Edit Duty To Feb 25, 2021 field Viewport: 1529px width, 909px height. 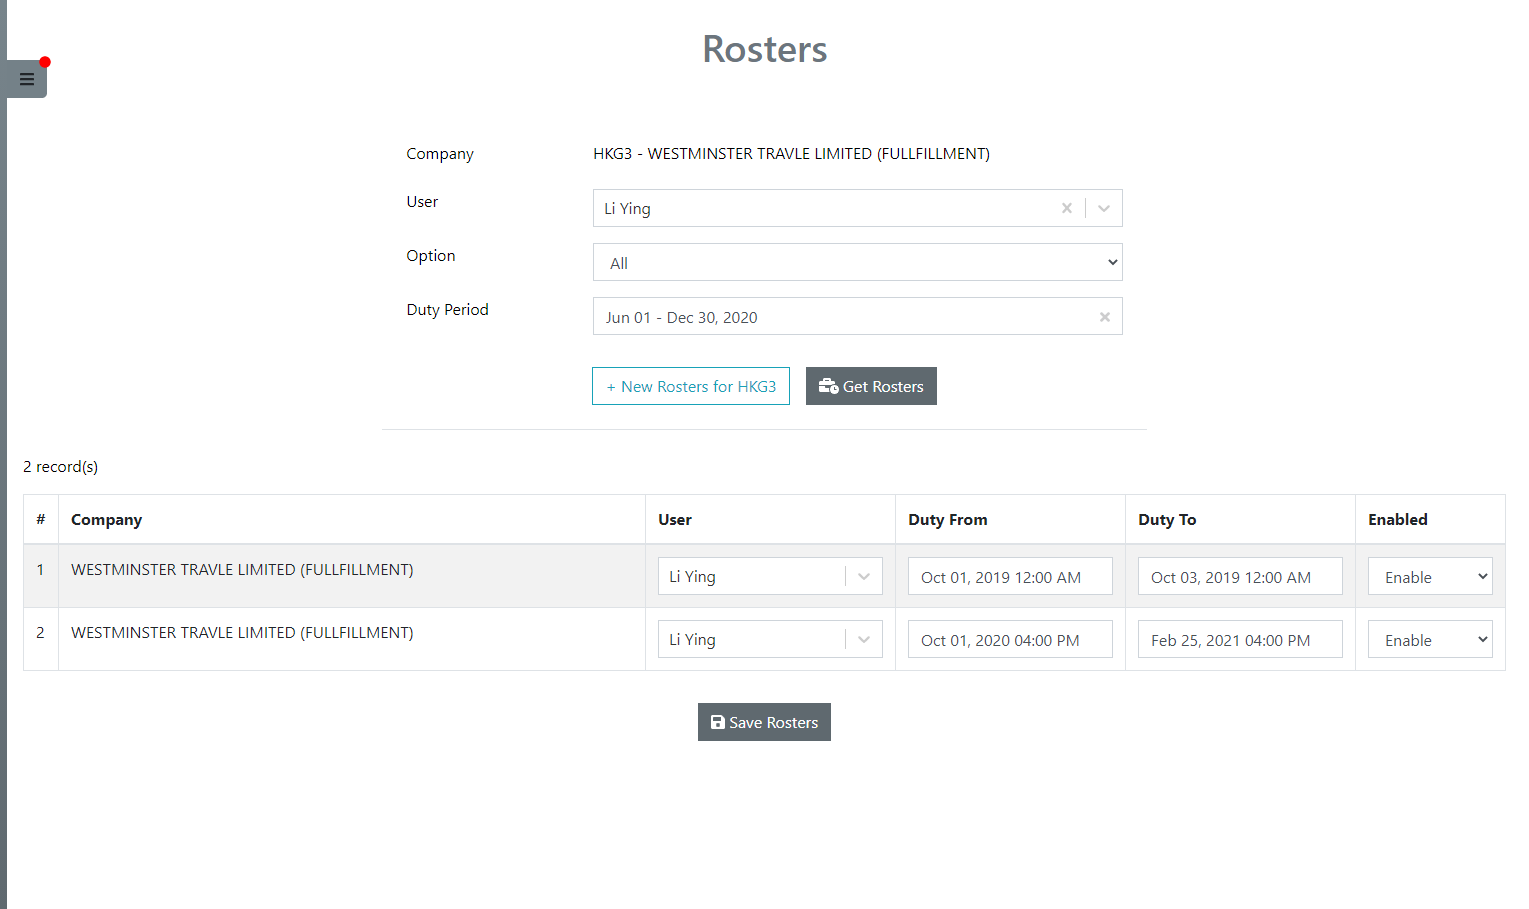click(1240, 639)
